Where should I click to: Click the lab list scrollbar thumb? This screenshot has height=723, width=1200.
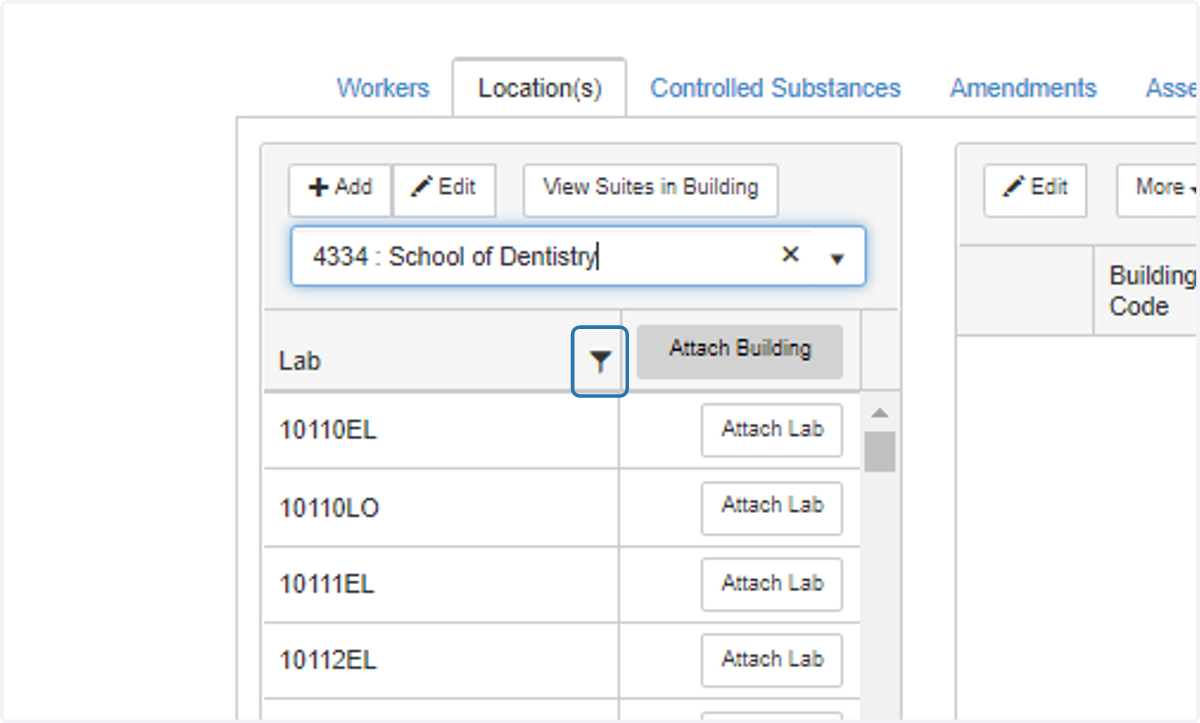tap(880, 451)
